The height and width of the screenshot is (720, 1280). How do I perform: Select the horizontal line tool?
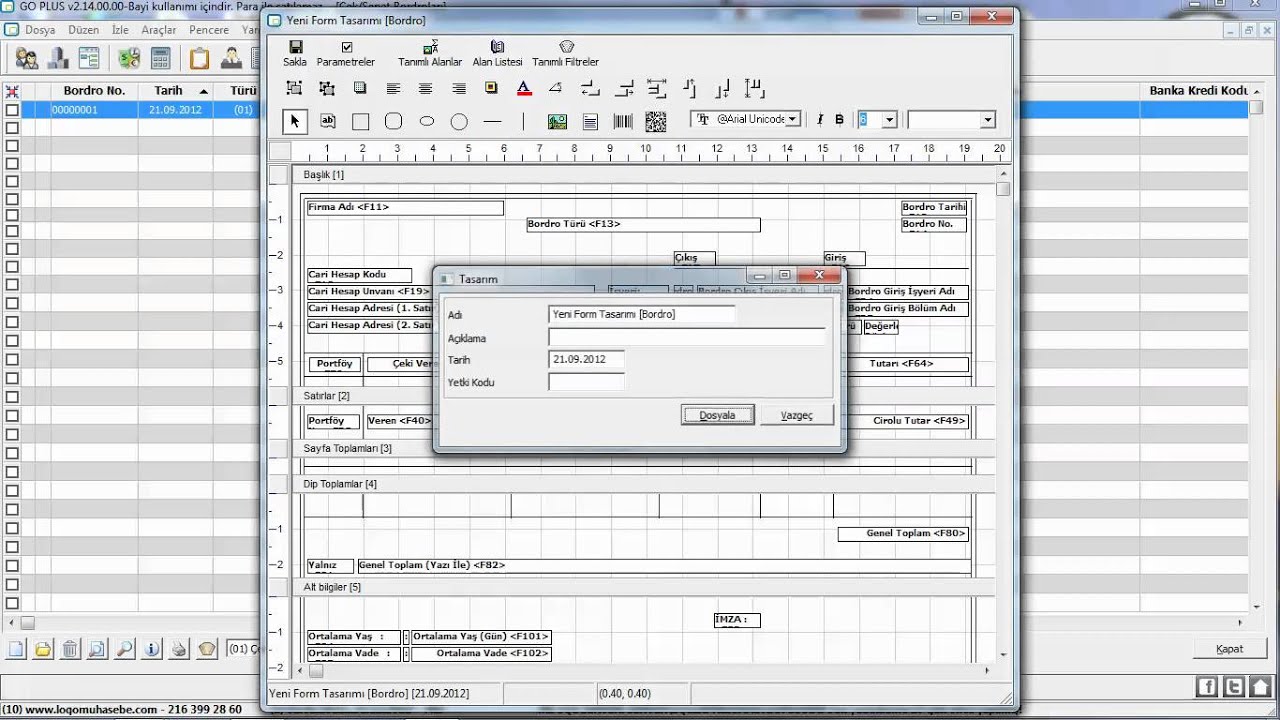[492, 121]
